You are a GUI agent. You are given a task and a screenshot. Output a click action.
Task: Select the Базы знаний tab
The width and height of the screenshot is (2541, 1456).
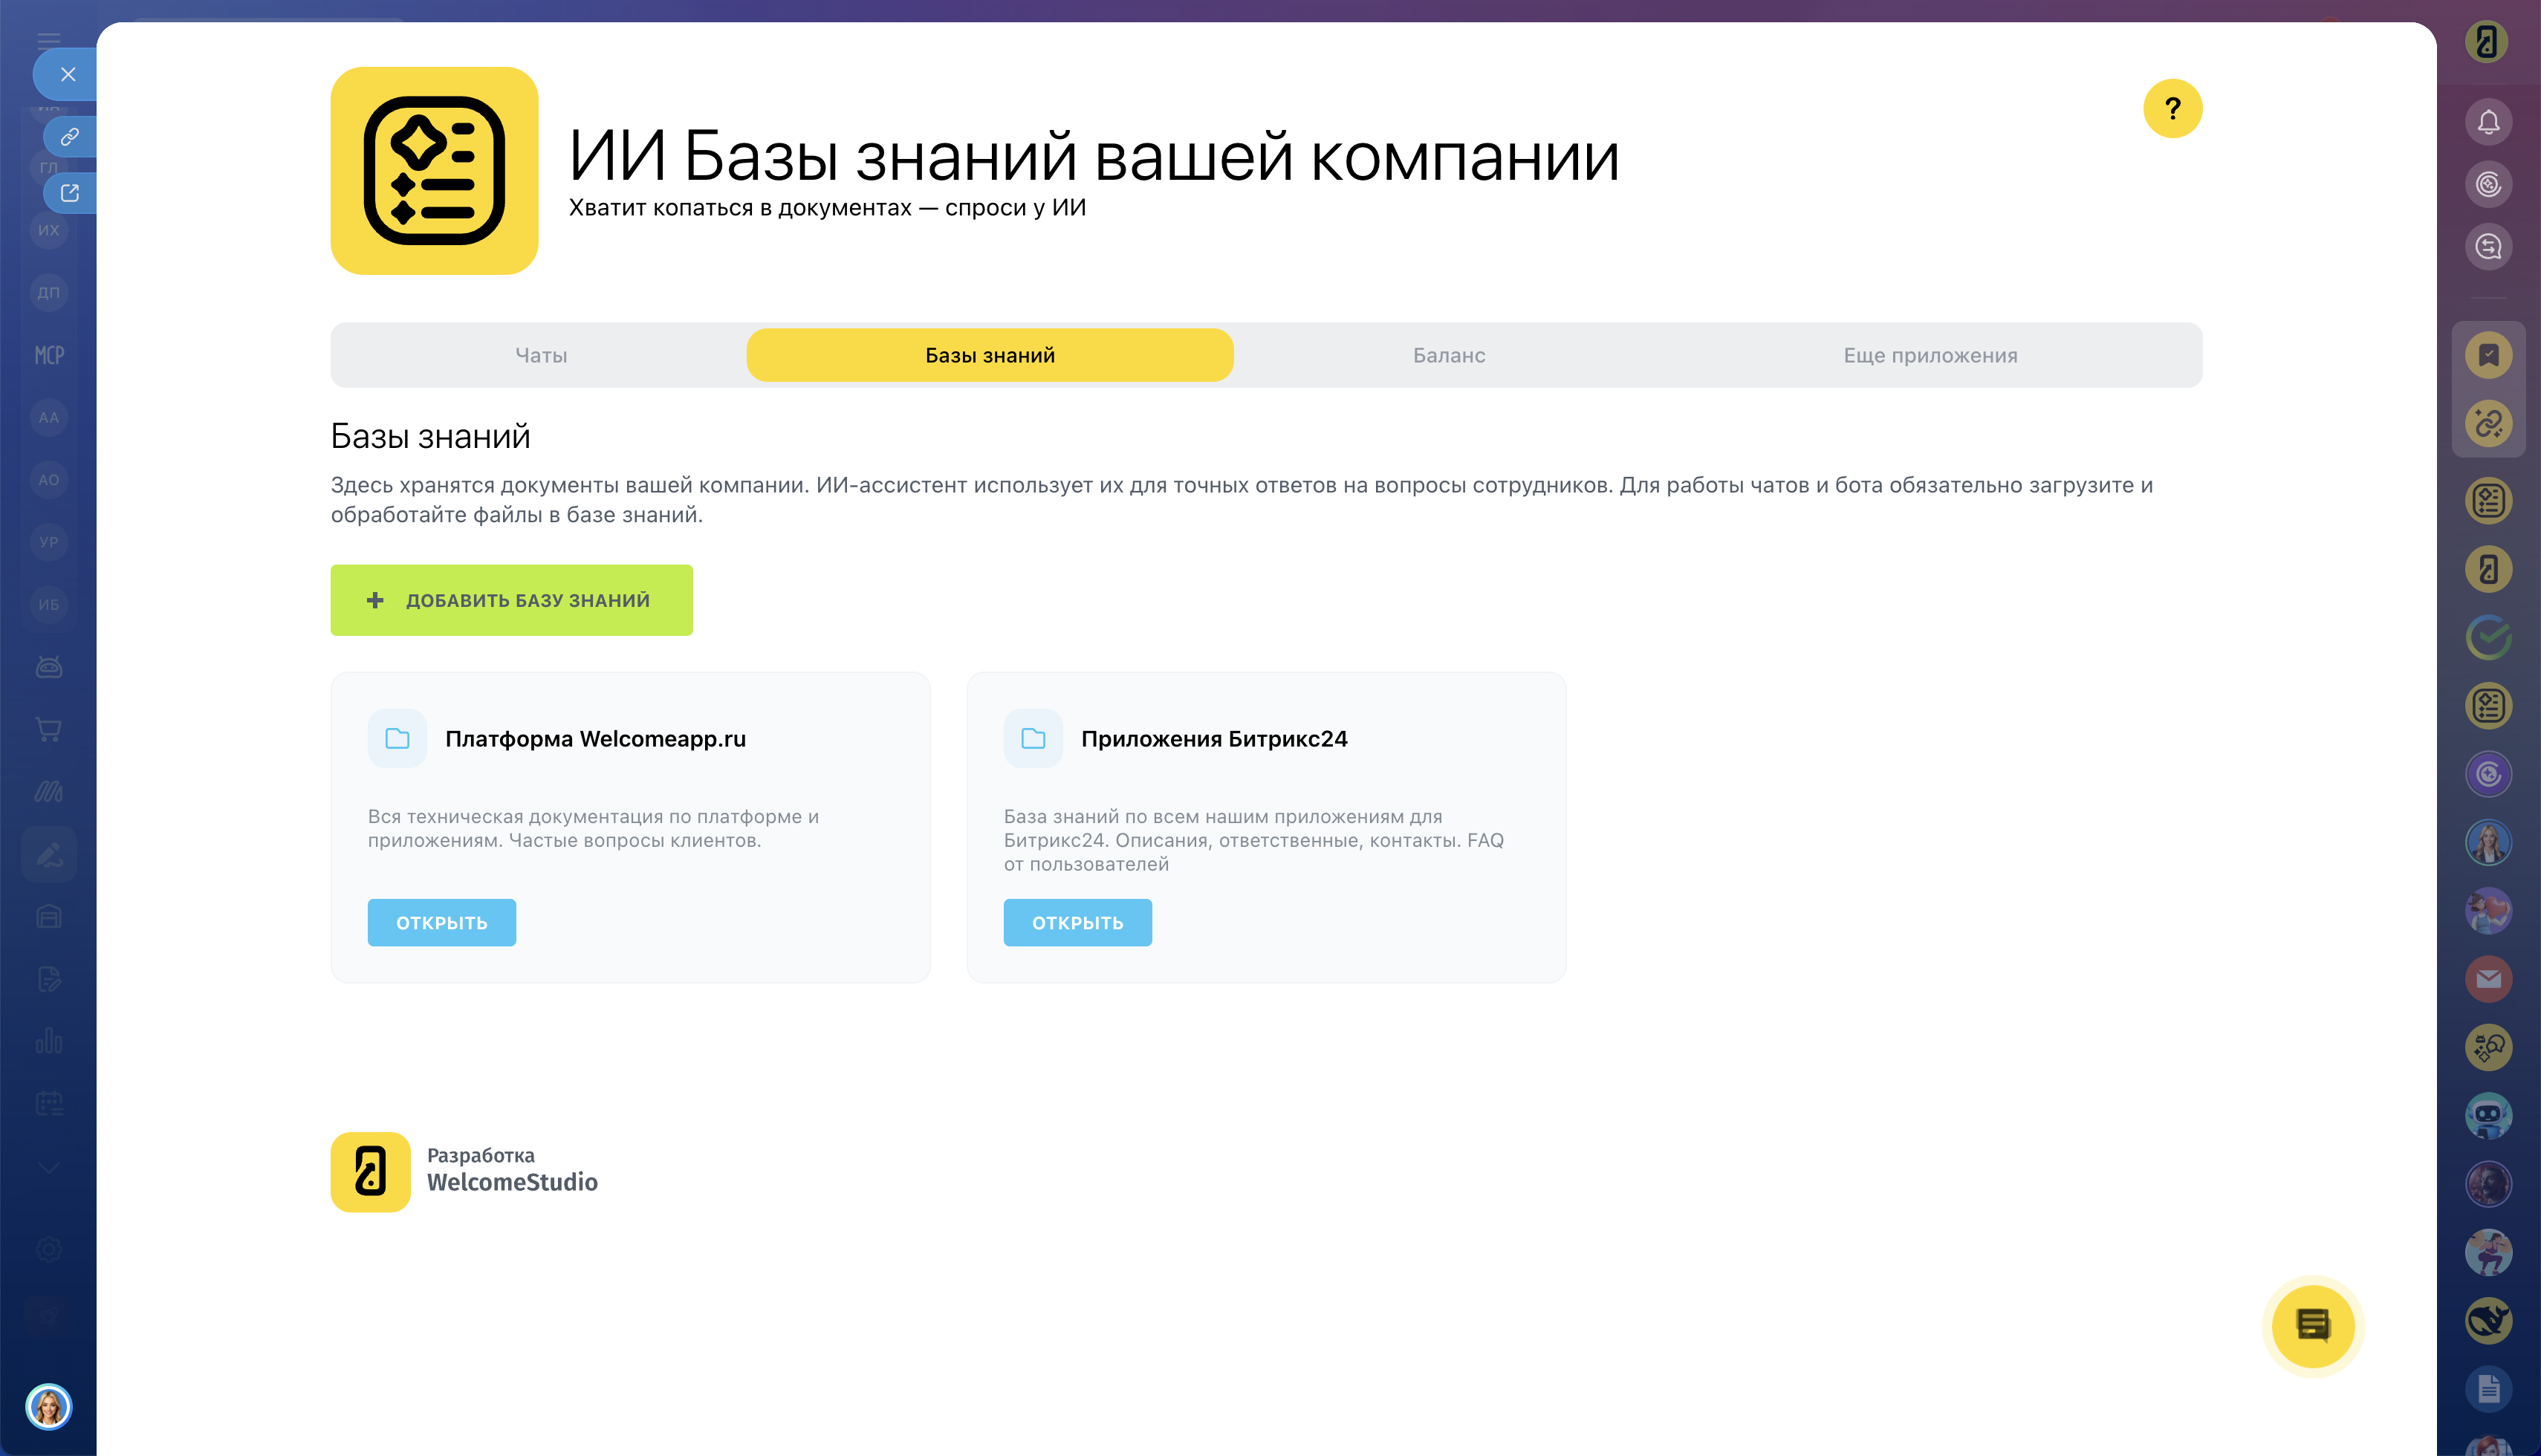pos(989,355)
